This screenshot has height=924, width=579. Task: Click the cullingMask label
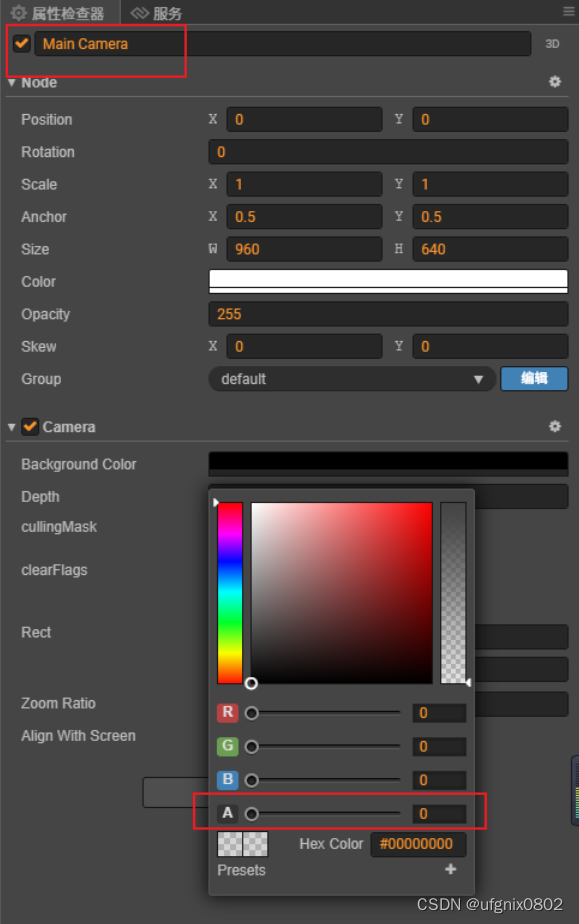(59, 527)
